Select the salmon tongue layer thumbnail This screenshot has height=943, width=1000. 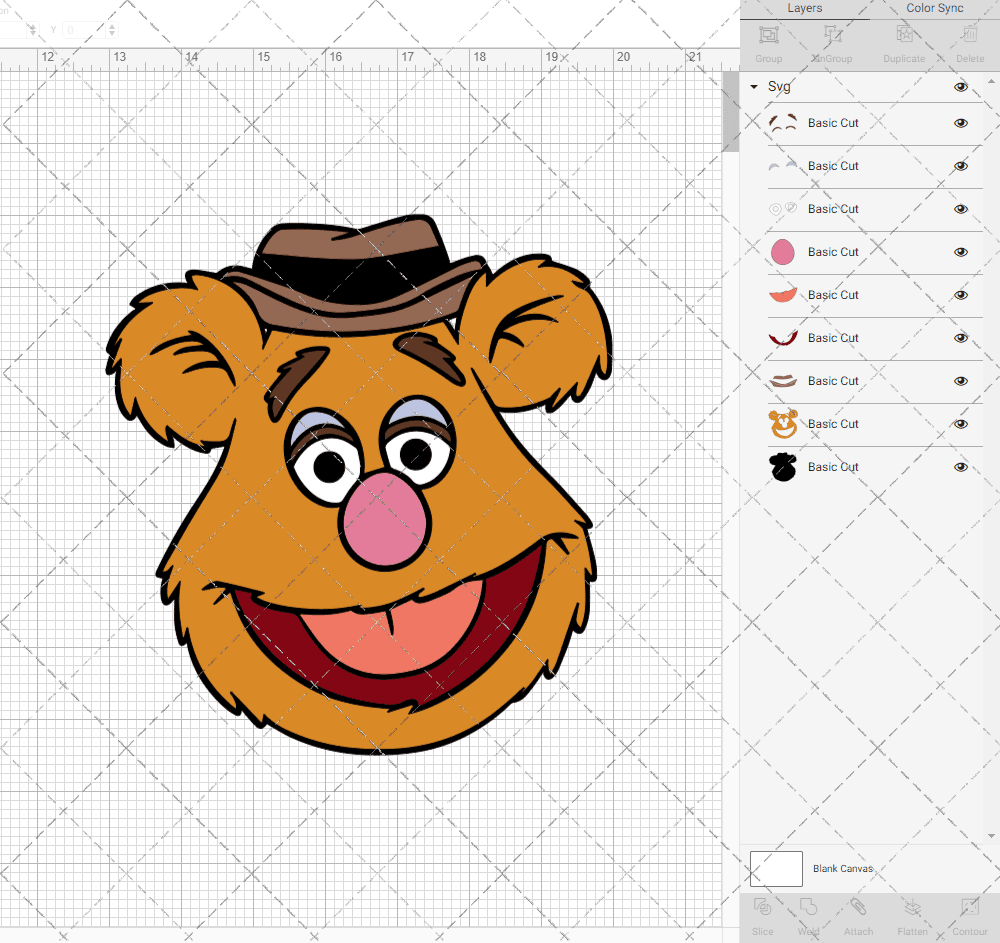pyautogui.click(x=783, y=295)
